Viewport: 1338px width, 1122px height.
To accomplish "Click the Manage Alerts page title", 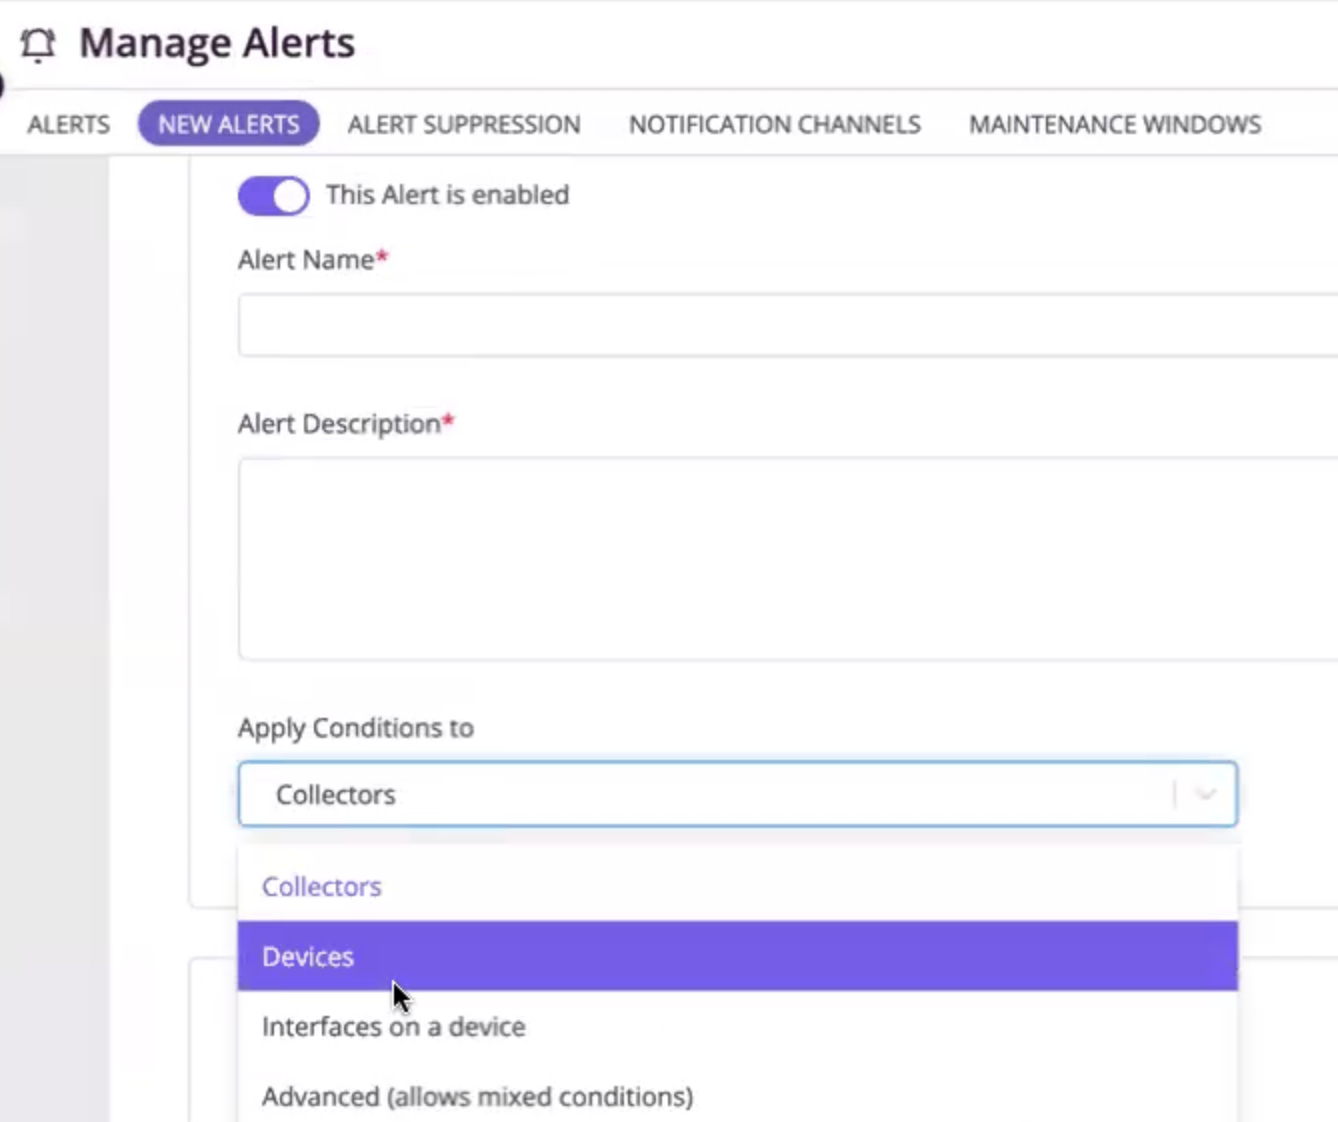I will pos(217,43).
